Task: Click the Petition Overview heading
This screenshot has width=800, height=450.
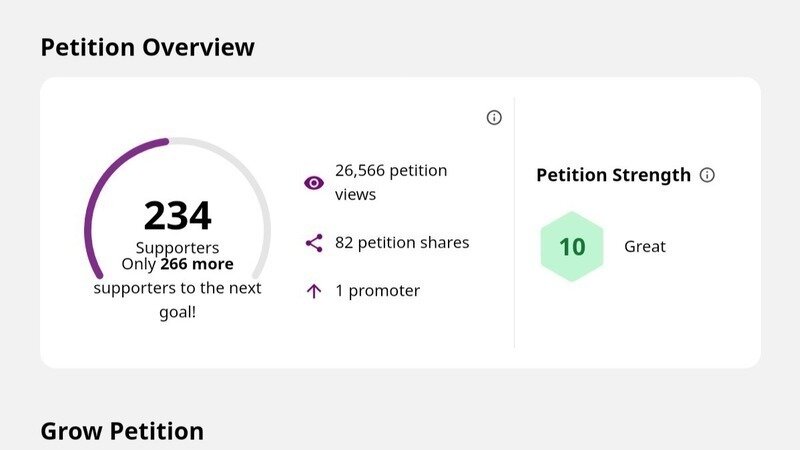Action: click(x=147, y=47)
